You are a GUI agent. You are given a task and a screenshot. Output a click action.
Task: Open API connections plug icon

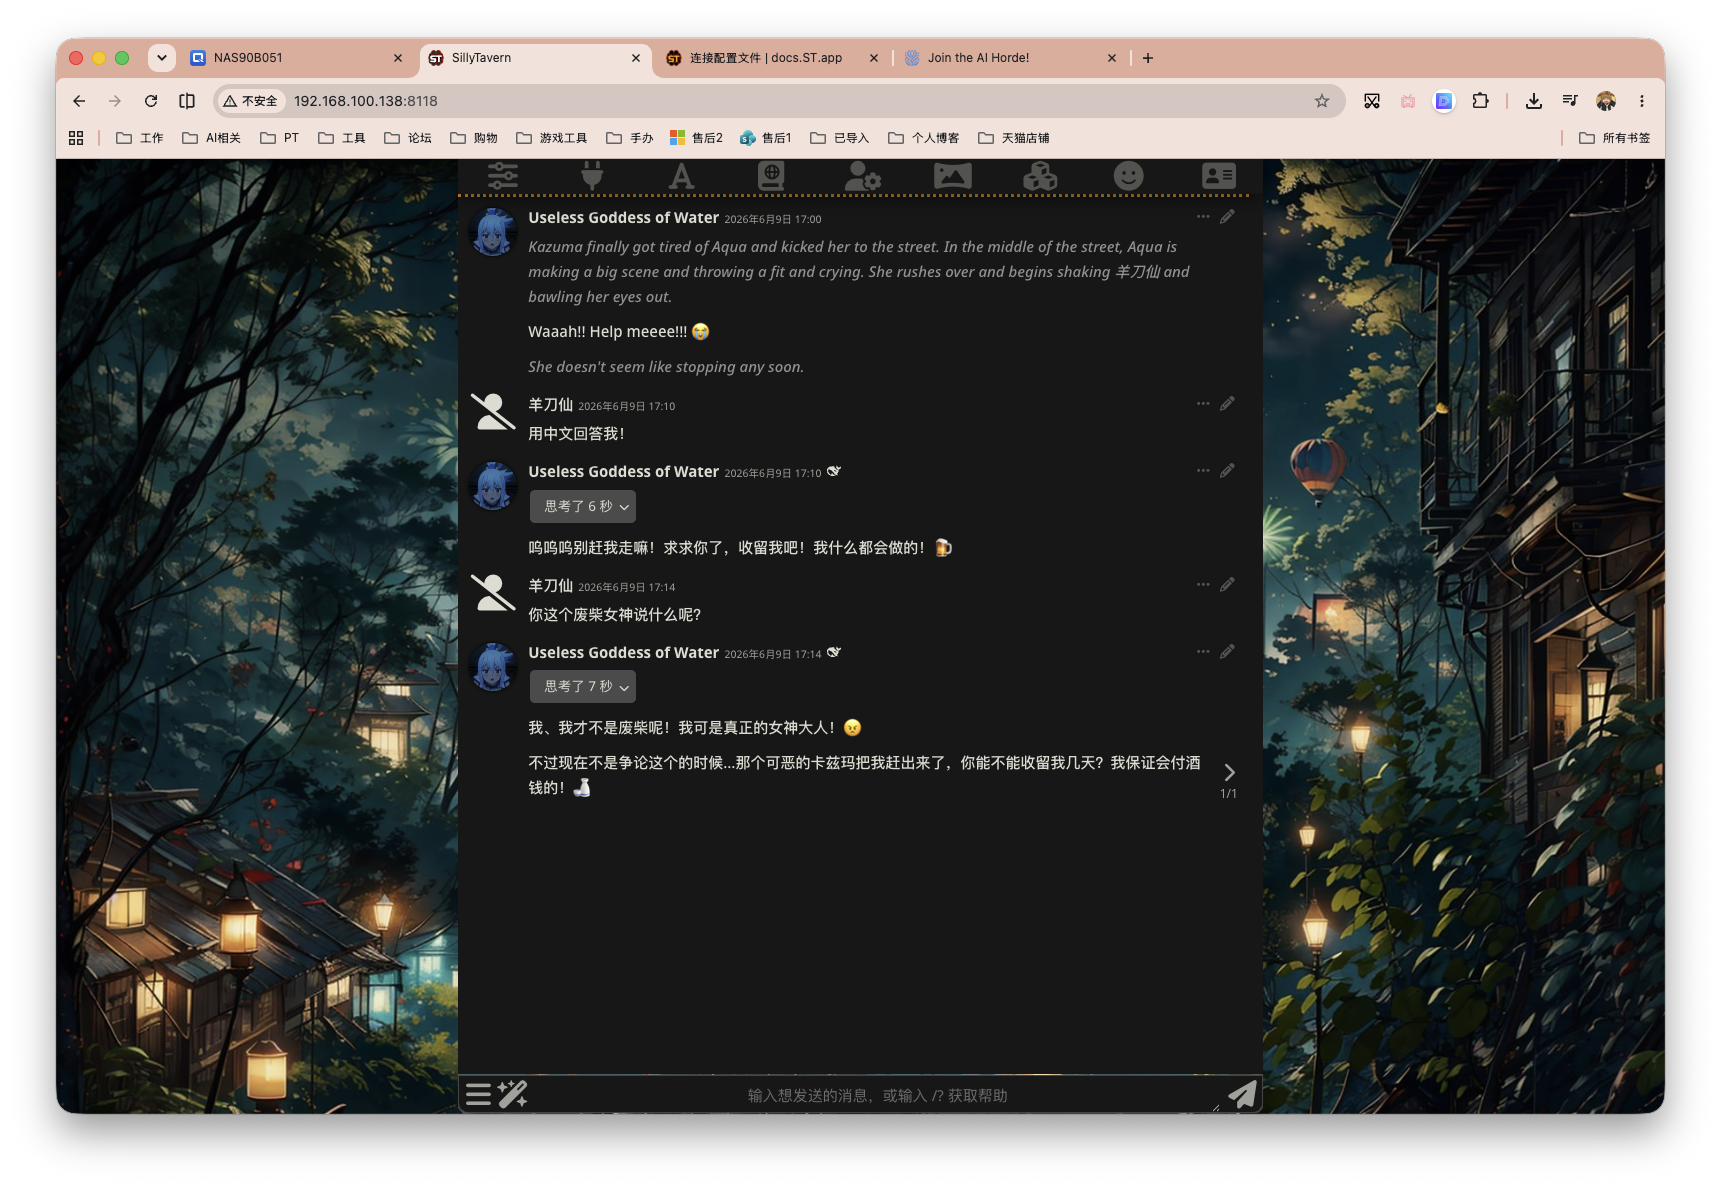click(592, 176)
